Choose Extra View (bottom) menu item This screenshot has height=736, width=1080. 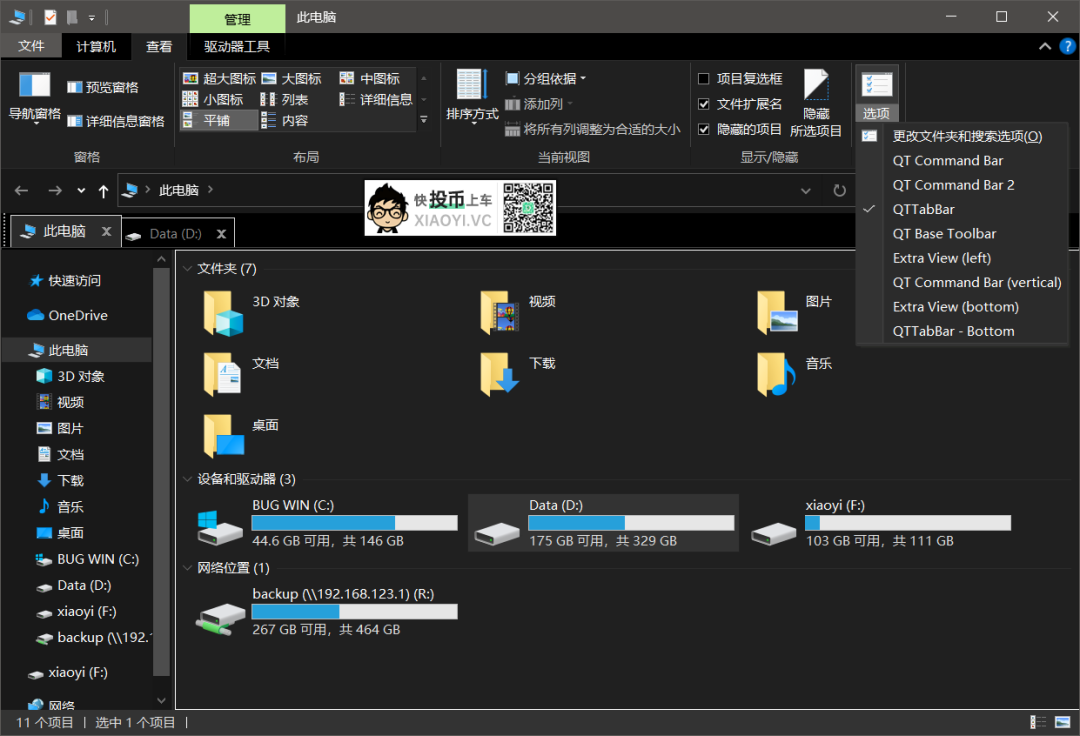[x=962, y=307]
